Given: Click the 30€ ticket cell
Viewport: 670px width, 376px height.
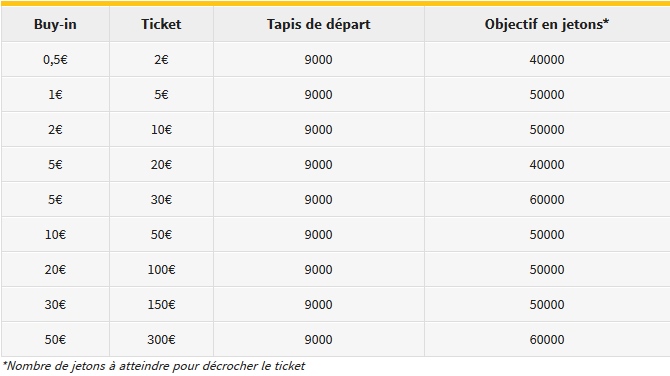Looking at the screenshot, I should point(161,200).
